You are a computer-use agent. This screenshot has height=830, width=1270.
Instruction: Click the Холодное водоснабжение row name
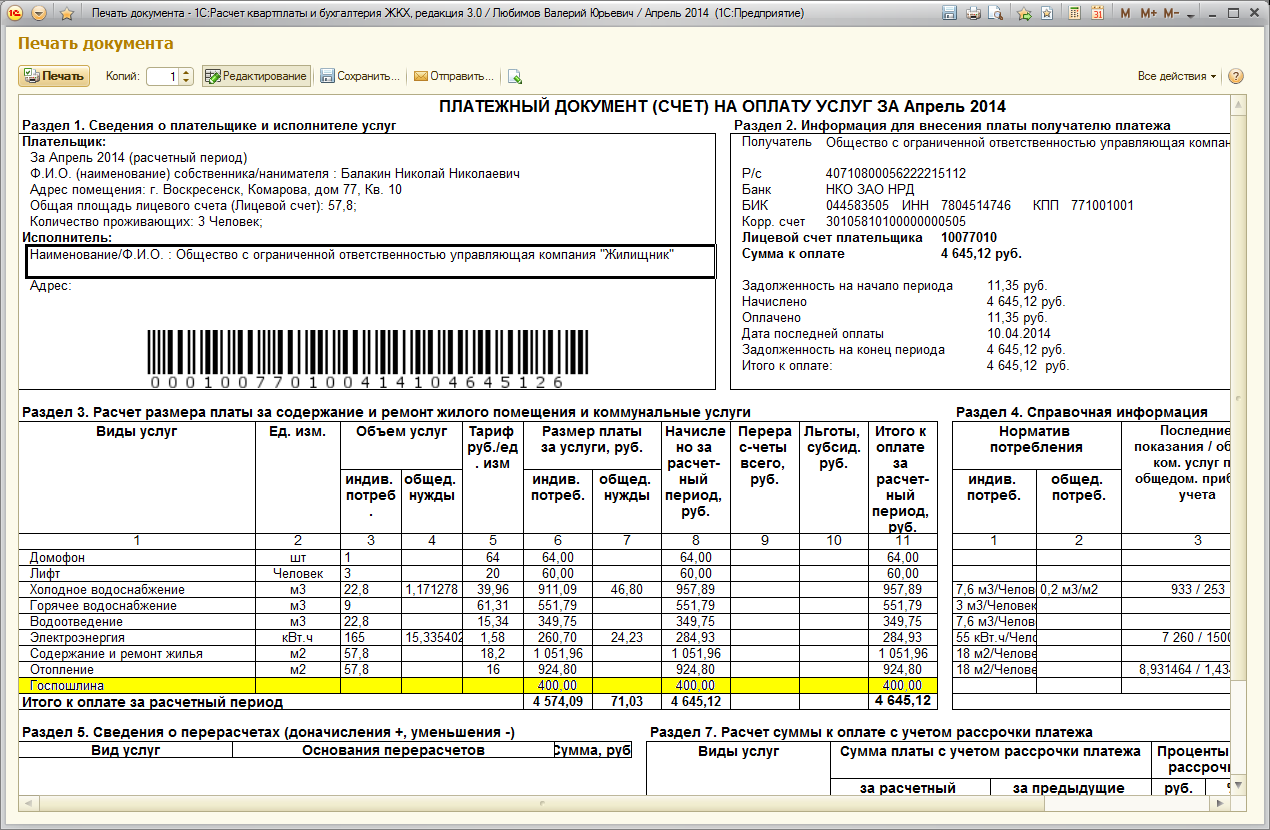107,589
